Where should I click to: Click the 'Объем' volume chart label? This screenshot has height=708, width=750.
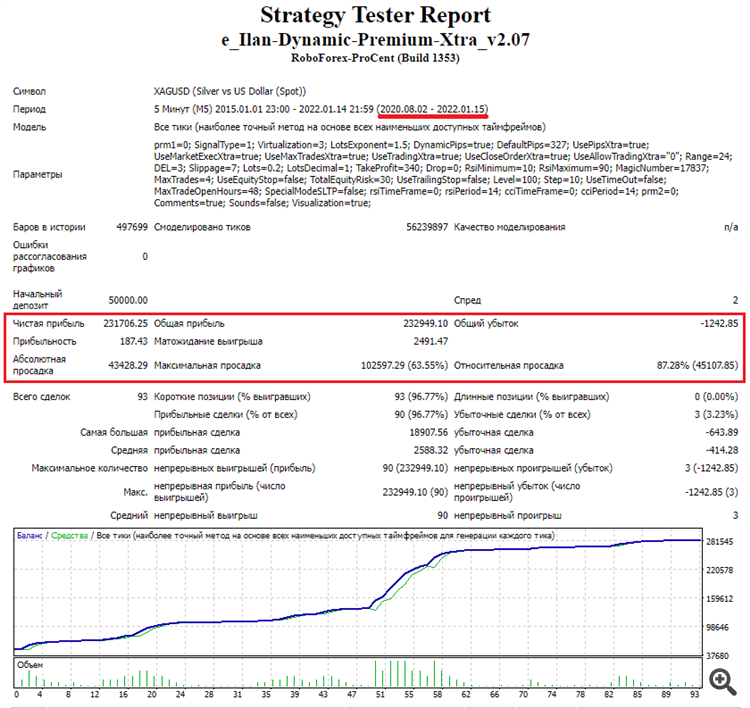click(30, 665)
